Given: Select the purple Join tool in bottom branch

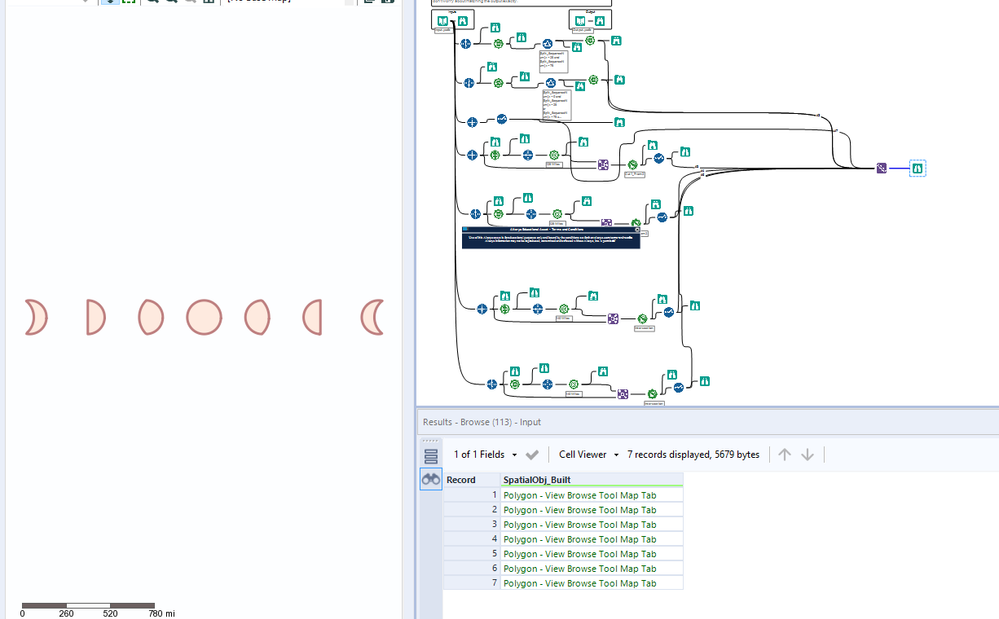Looking at the screenshot, I should [x=622, y=394].
